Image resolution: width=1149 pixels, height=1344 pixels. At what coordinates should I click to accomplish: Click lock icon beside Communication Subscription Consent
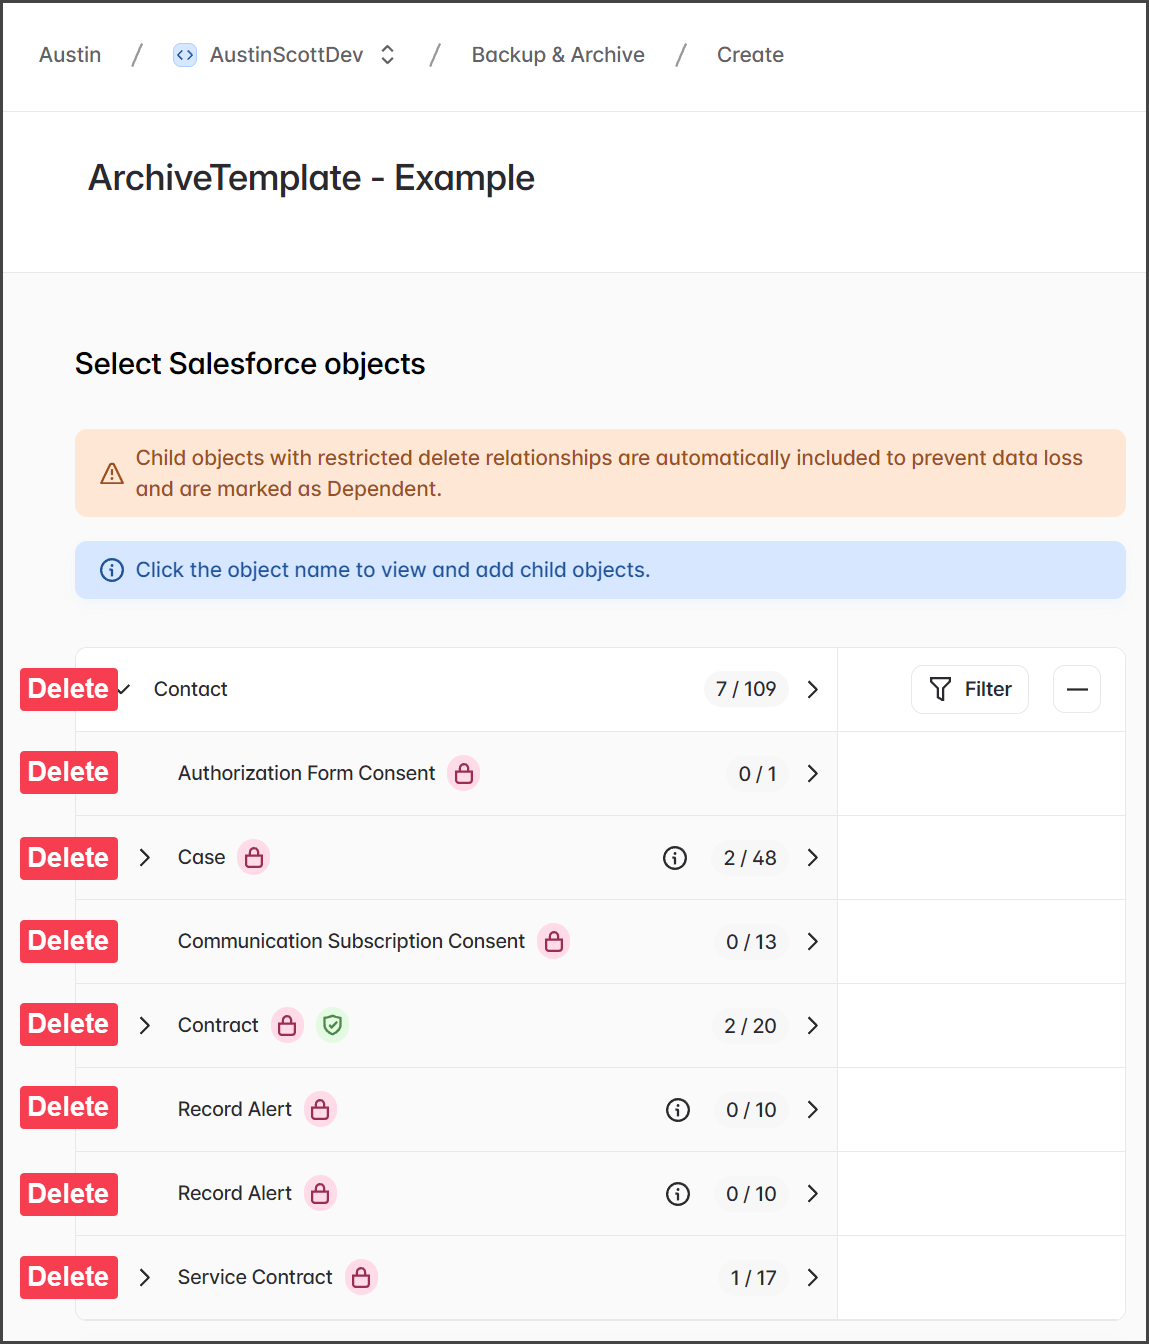[553, 941]
